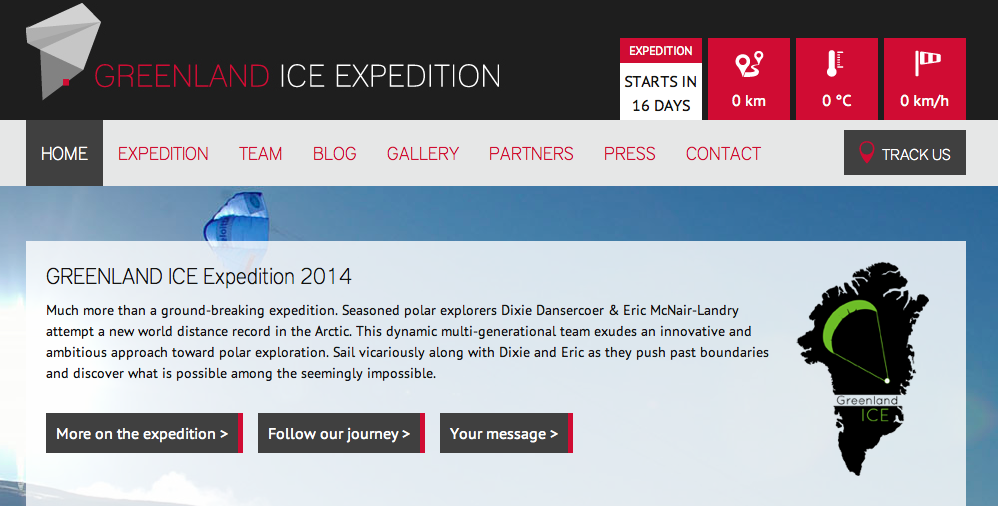Open the Gallery menu item

tap(422, 153)
